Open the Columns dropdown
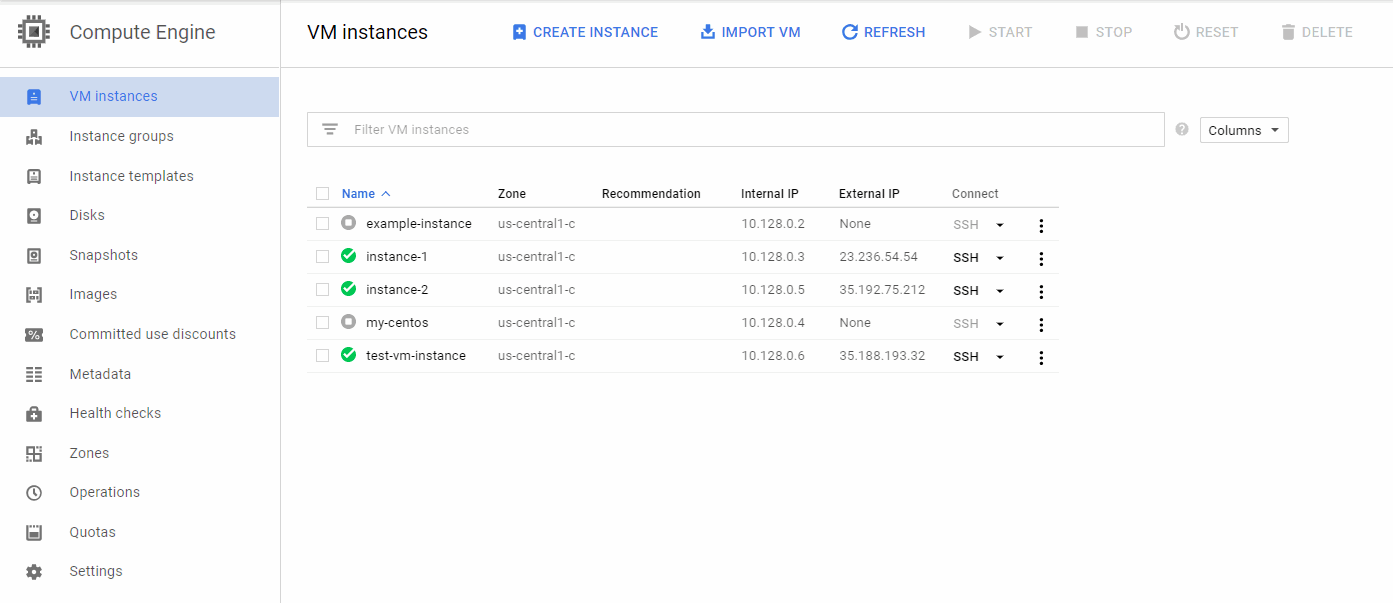This screenshot has height=603, width=1393. (x=1243, y=129)
